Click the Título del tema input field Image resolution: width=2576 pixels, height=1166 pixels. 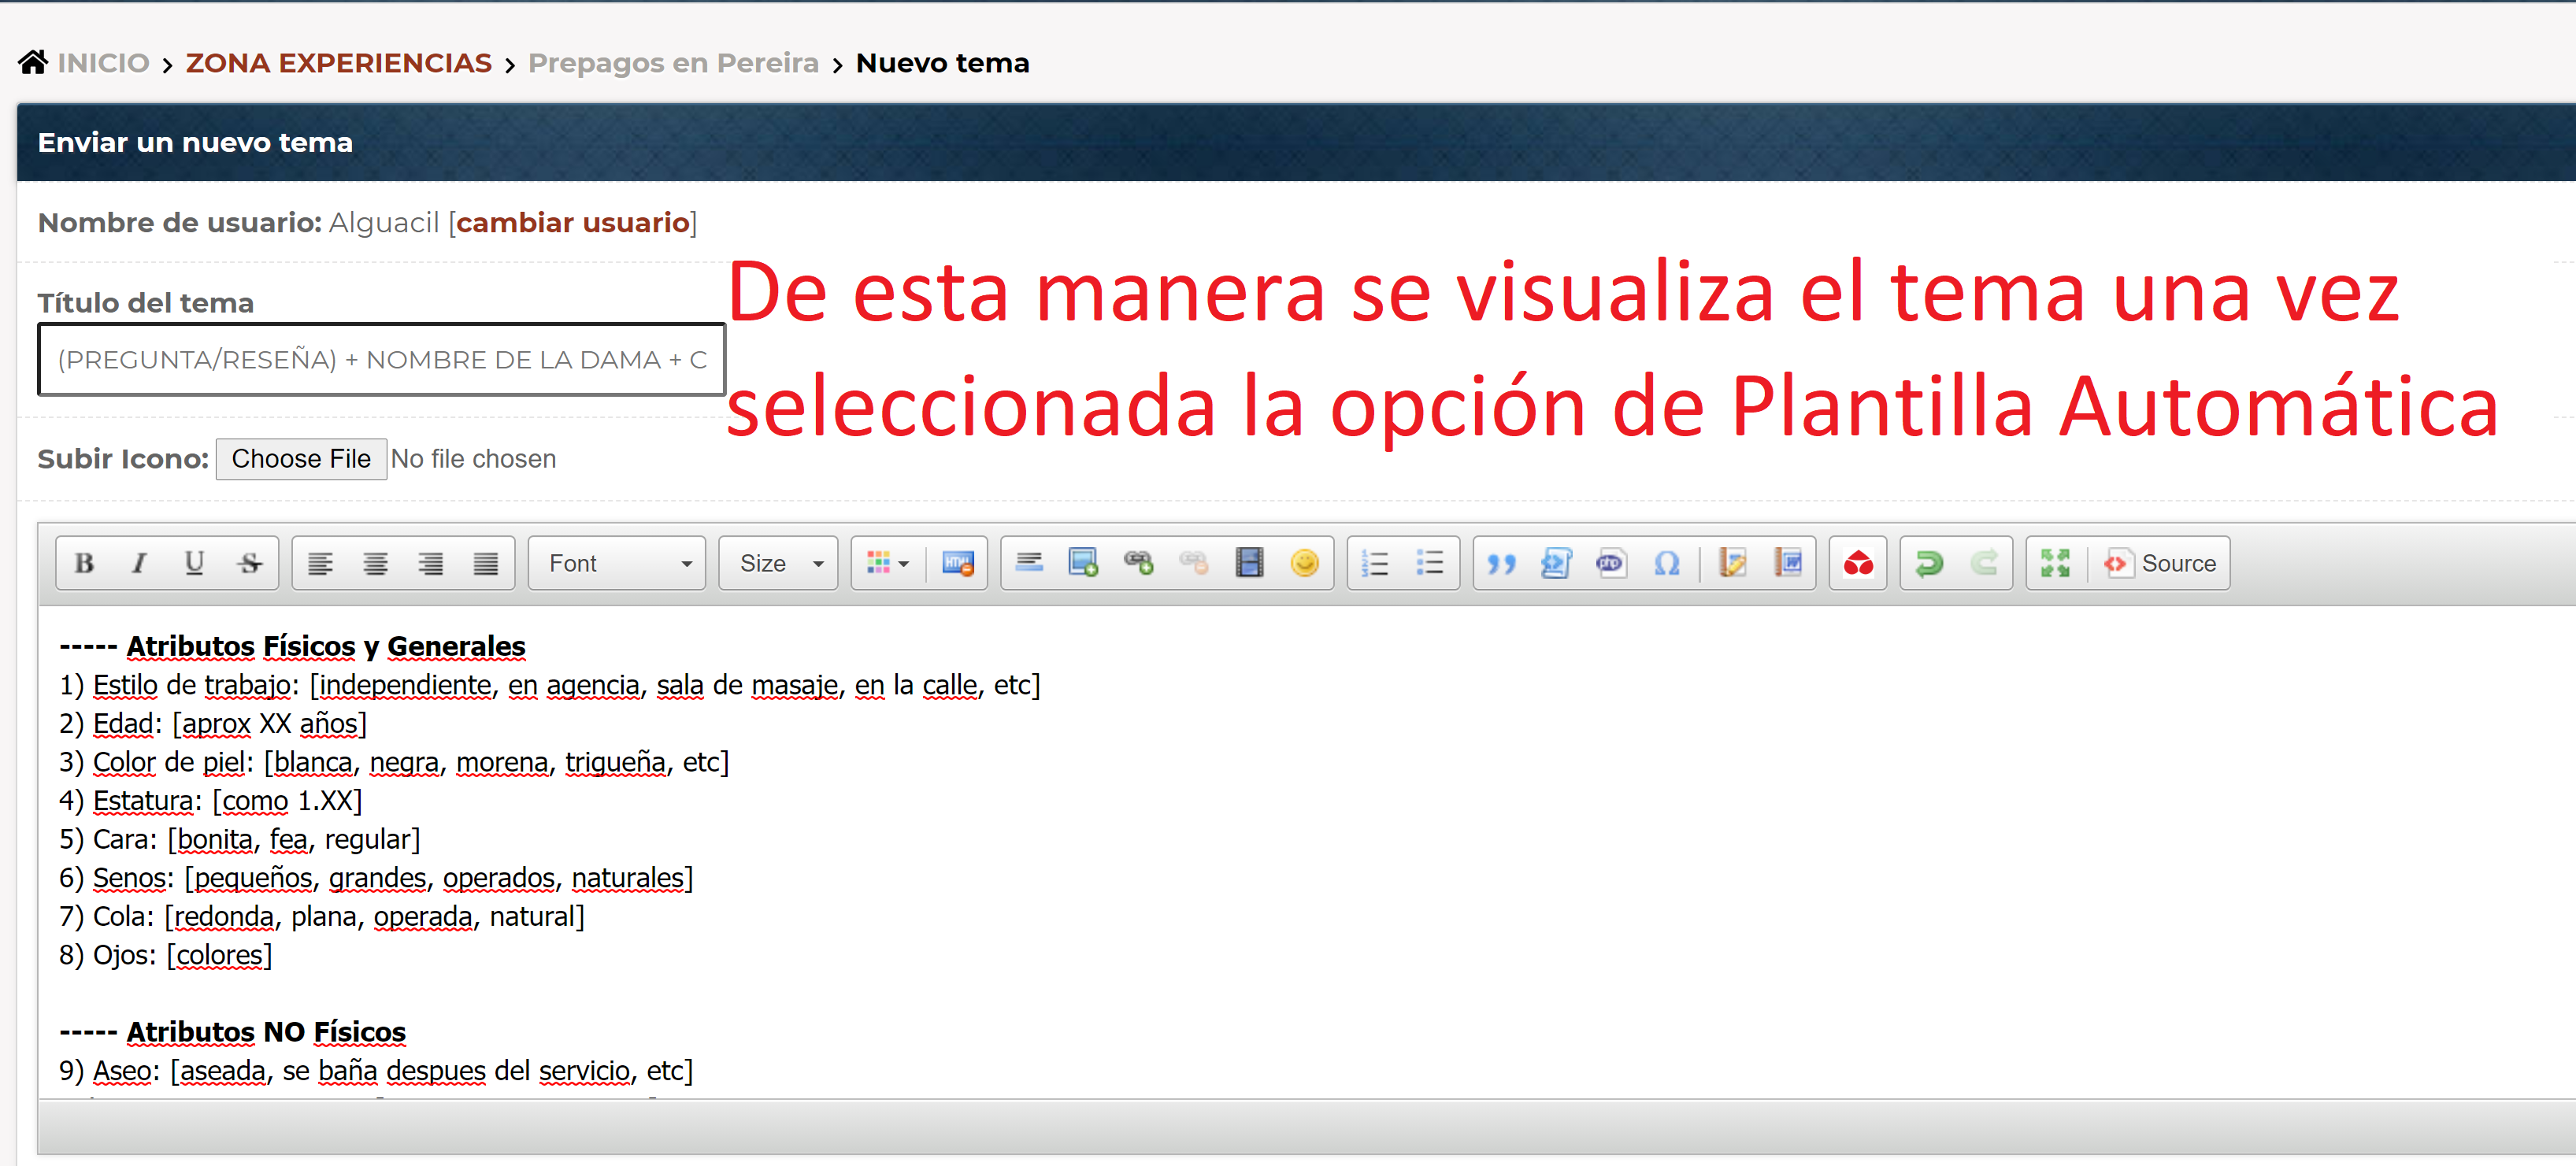381,360
